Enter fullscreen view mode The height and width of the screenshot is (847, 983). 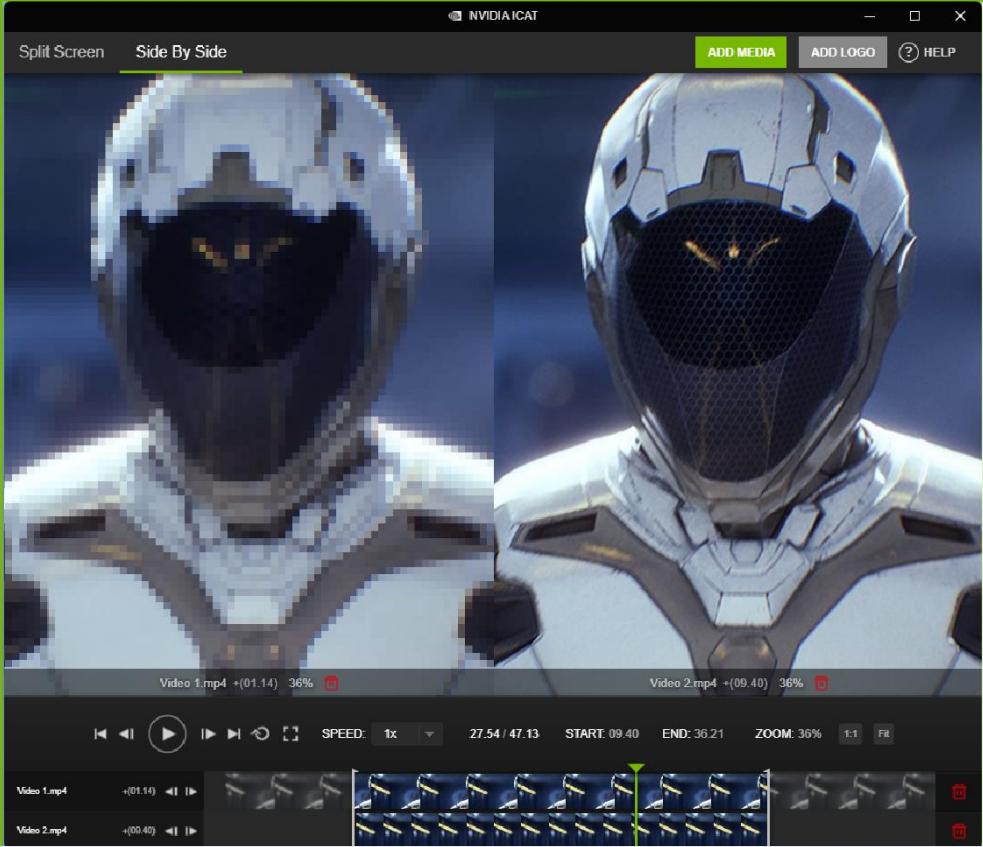(x=291, y=734)
